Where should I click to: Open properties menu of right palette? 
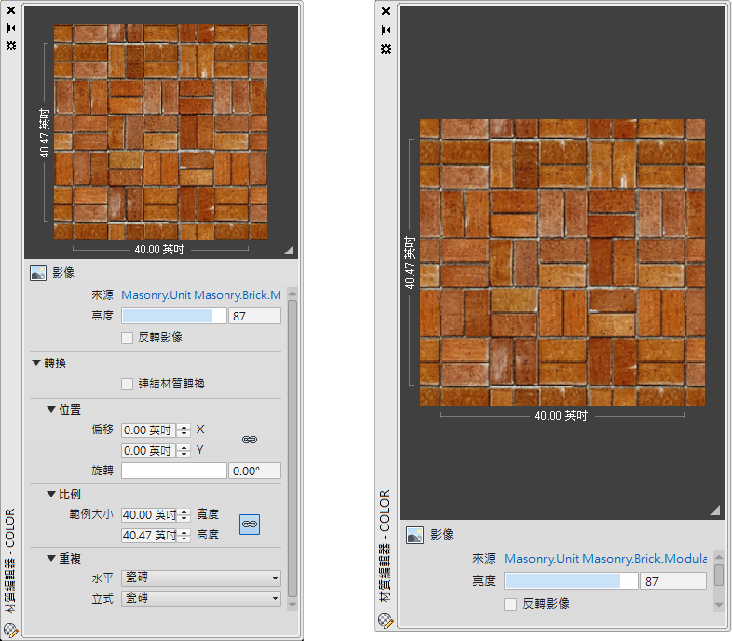[x=386, y=49]
